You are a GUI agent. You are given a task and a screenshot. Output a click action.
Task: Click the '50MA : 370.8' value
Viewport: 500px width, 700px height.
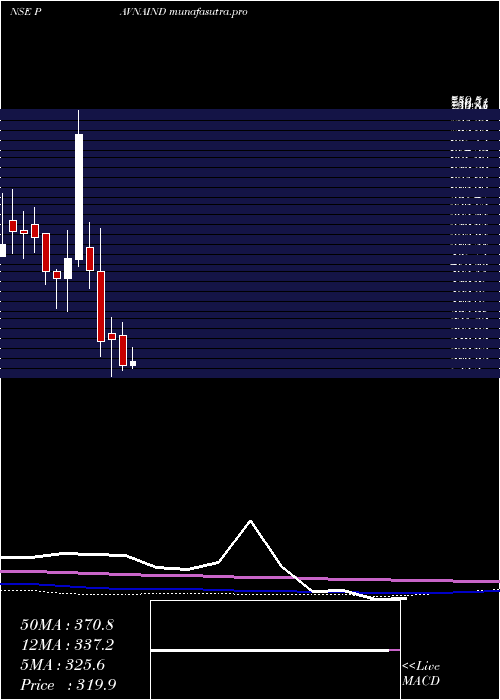[x=67, y=625]
